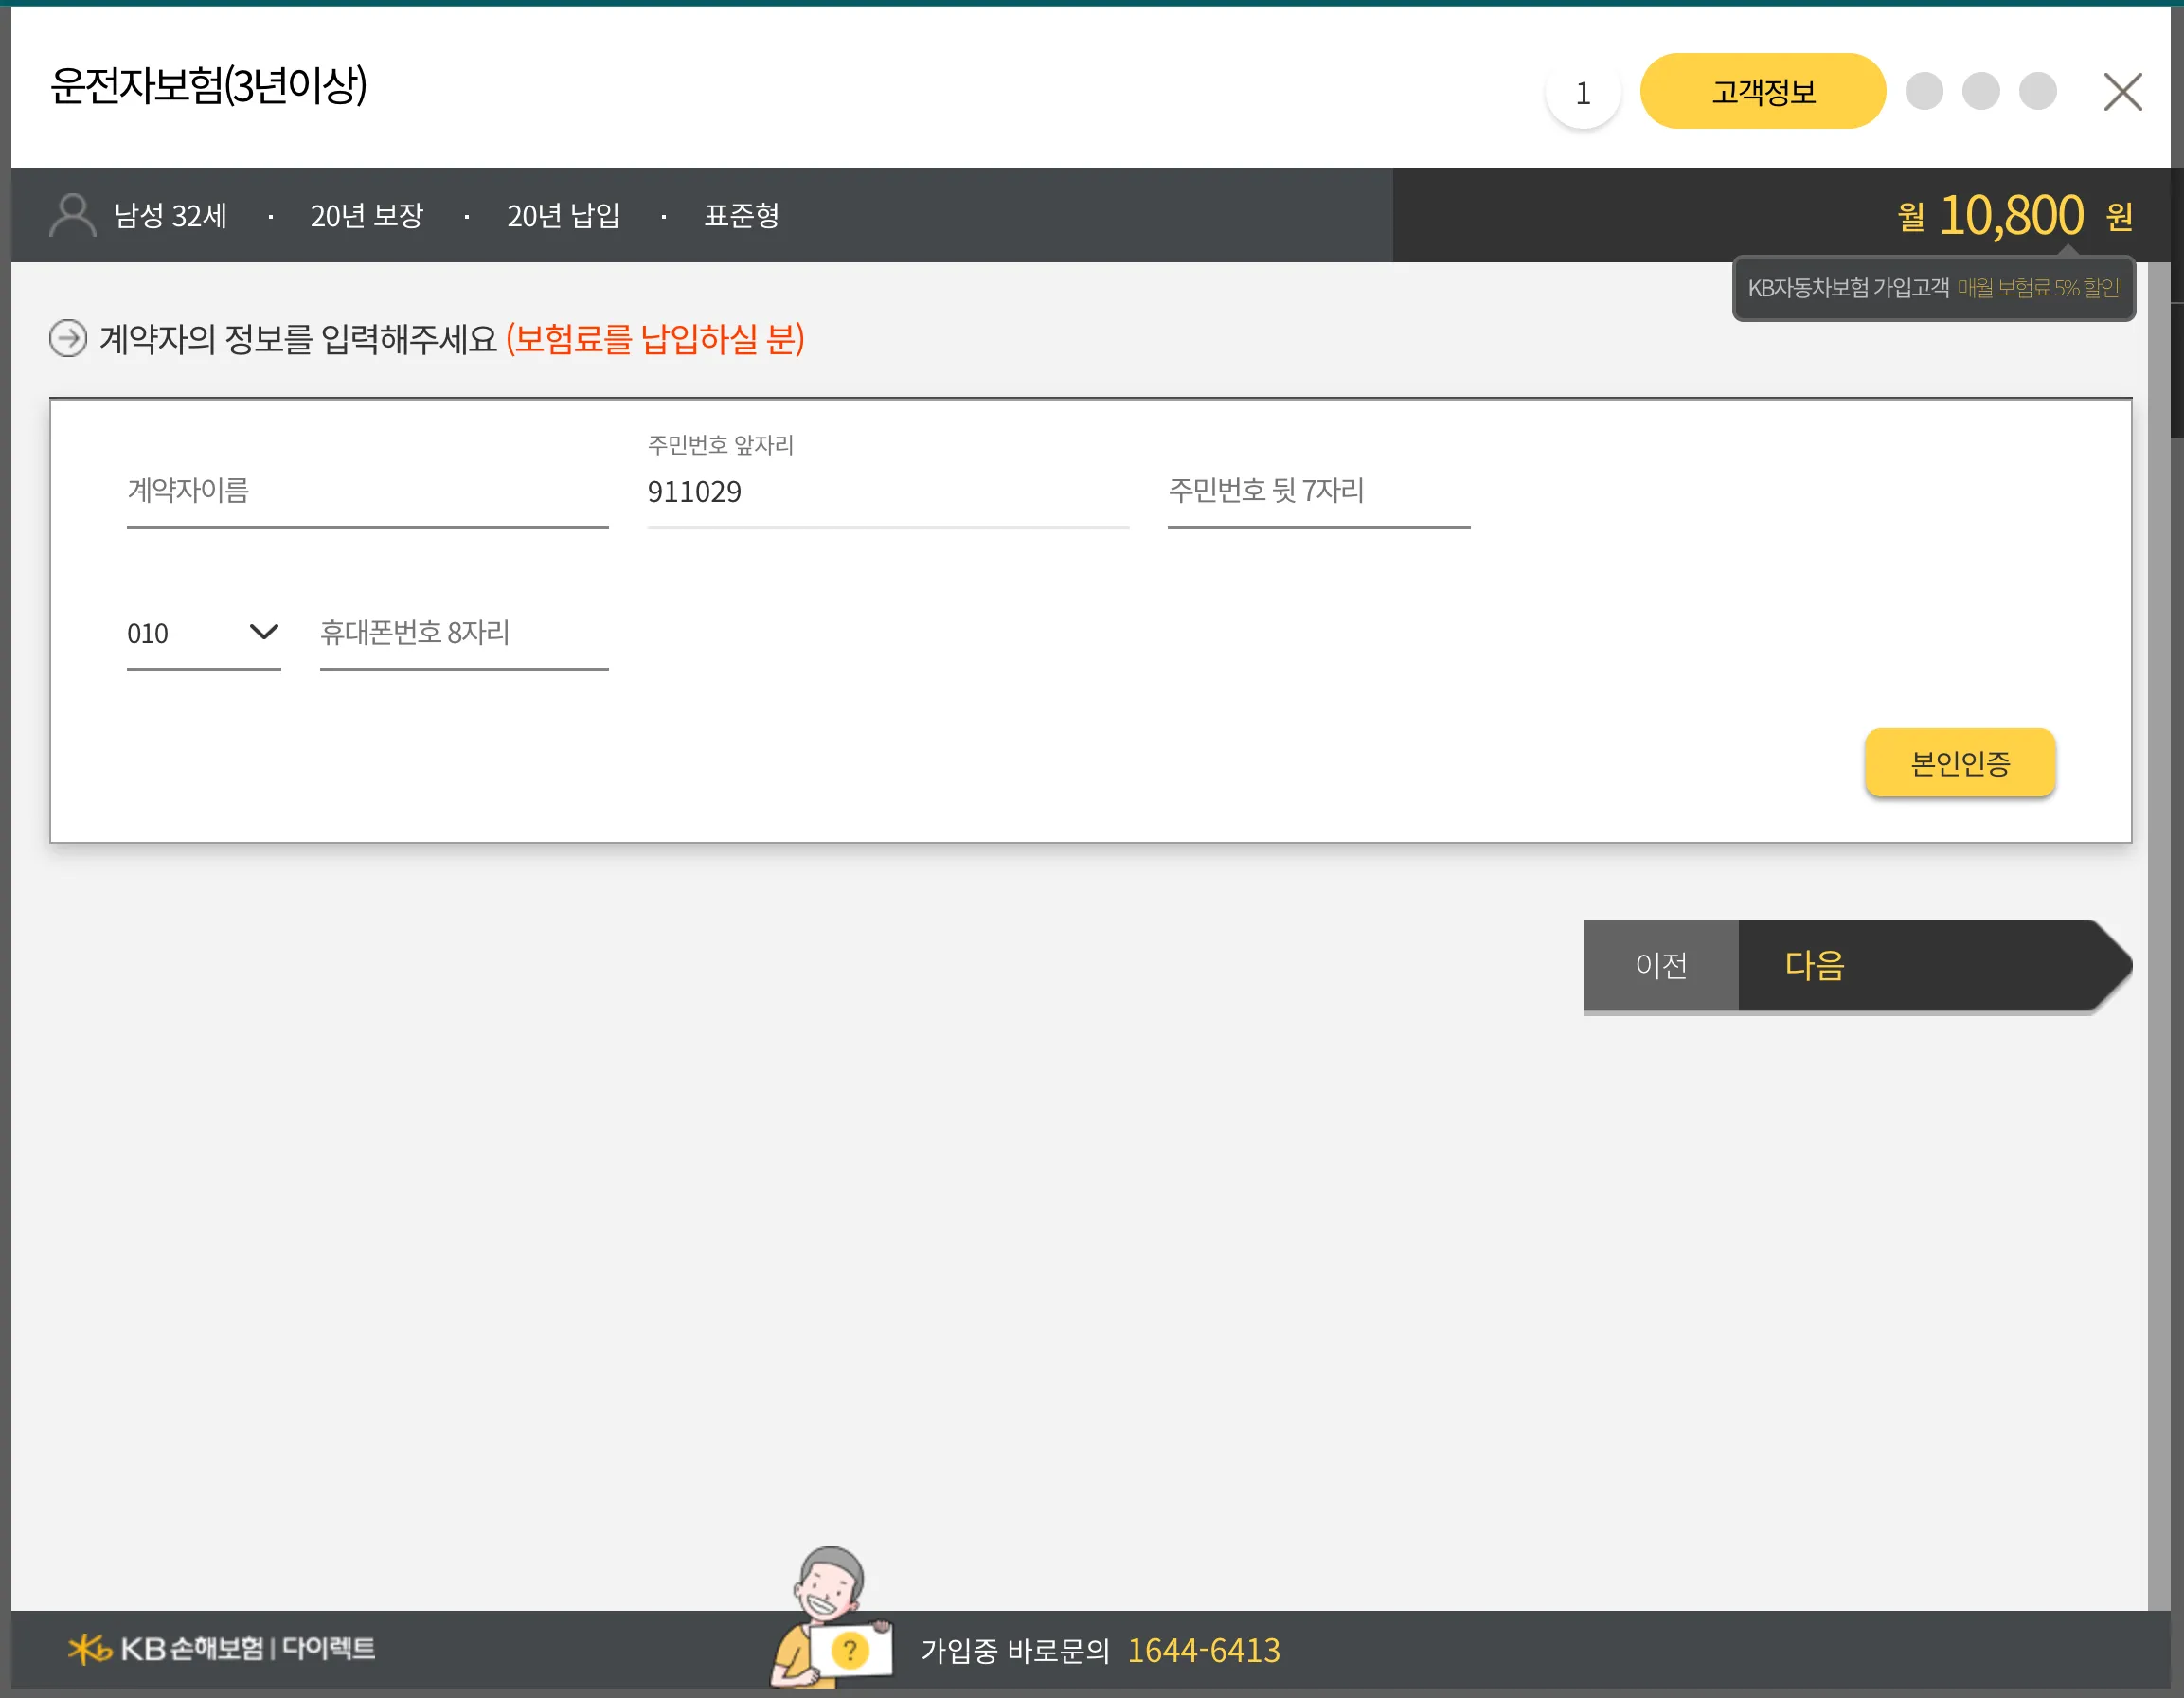Click the KB자동차보험 5% 할인 tooltip banner
Viewport: 2184px width, 1698px height.
pos(1934,288)
